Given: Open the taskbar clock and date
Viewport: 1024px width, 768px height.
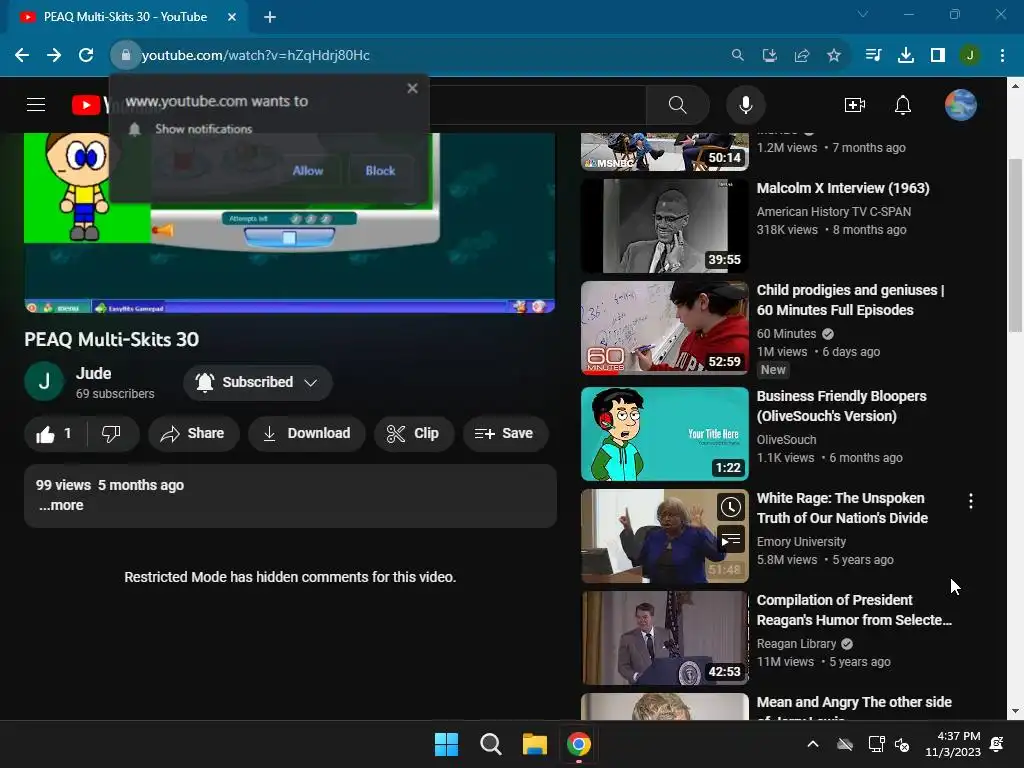Looking at the screenshot, I should (953, 744).
